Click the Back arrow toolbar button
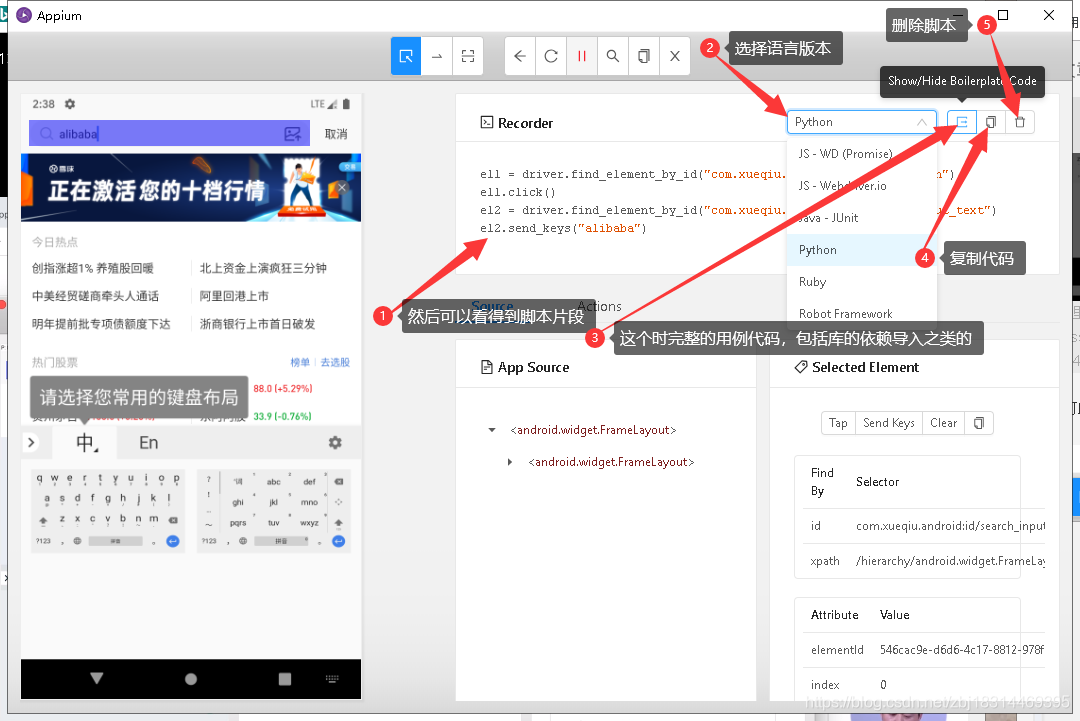The image size is (1080, 721). pyautogui.click(x=520, y=56)
